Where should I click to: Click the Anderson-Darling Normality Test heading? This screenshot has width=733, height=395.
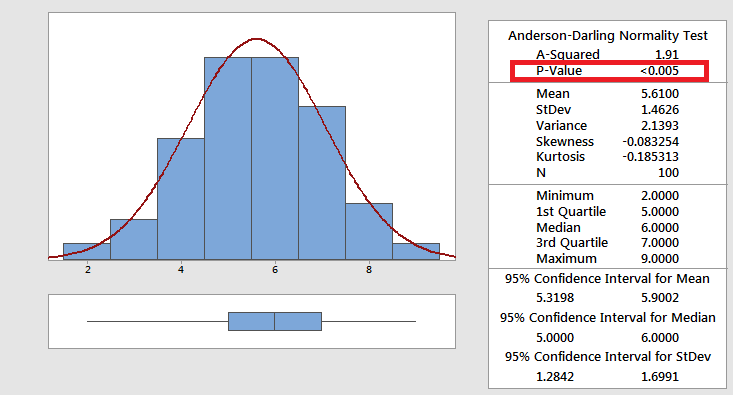[x=608, y=36]
